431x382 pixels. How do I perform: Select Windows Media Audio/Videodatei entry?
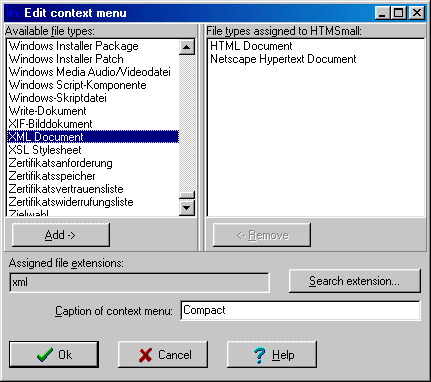coord(93,72)
